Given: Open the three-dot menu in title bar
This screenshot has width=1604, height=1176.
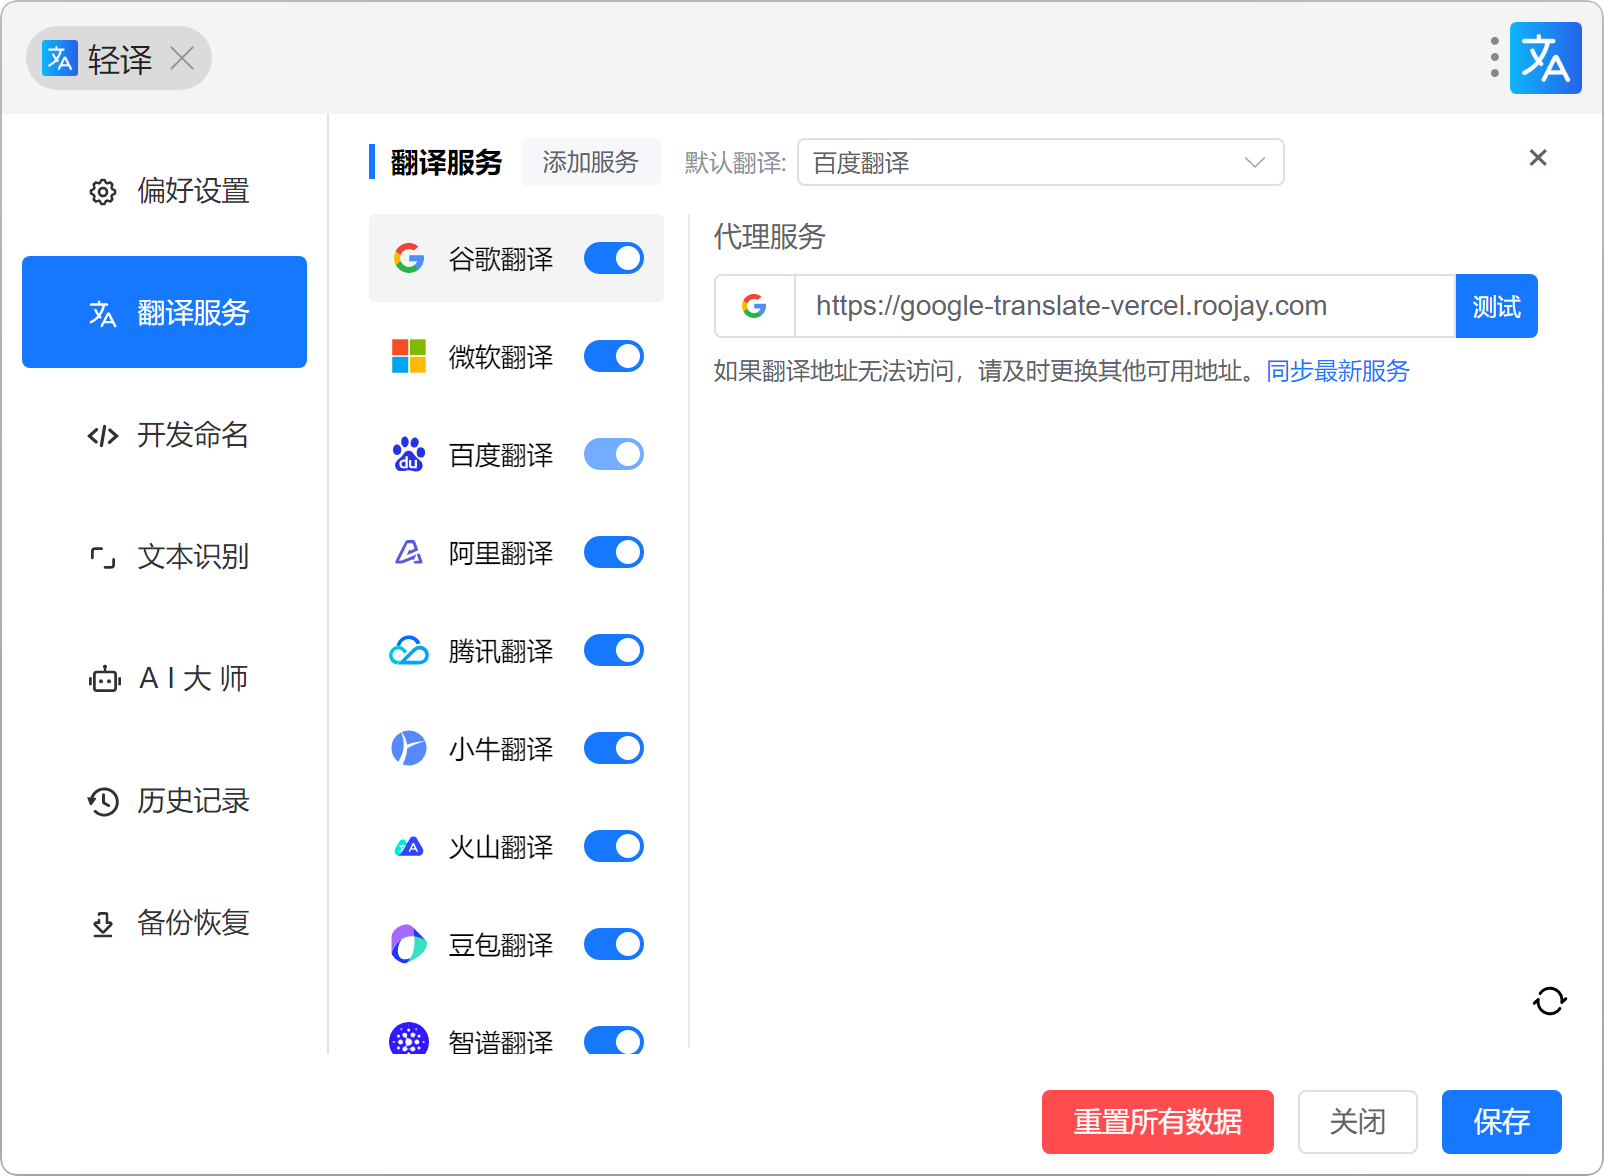Looking at the screenshot, I should click(x=1494, y=58).
